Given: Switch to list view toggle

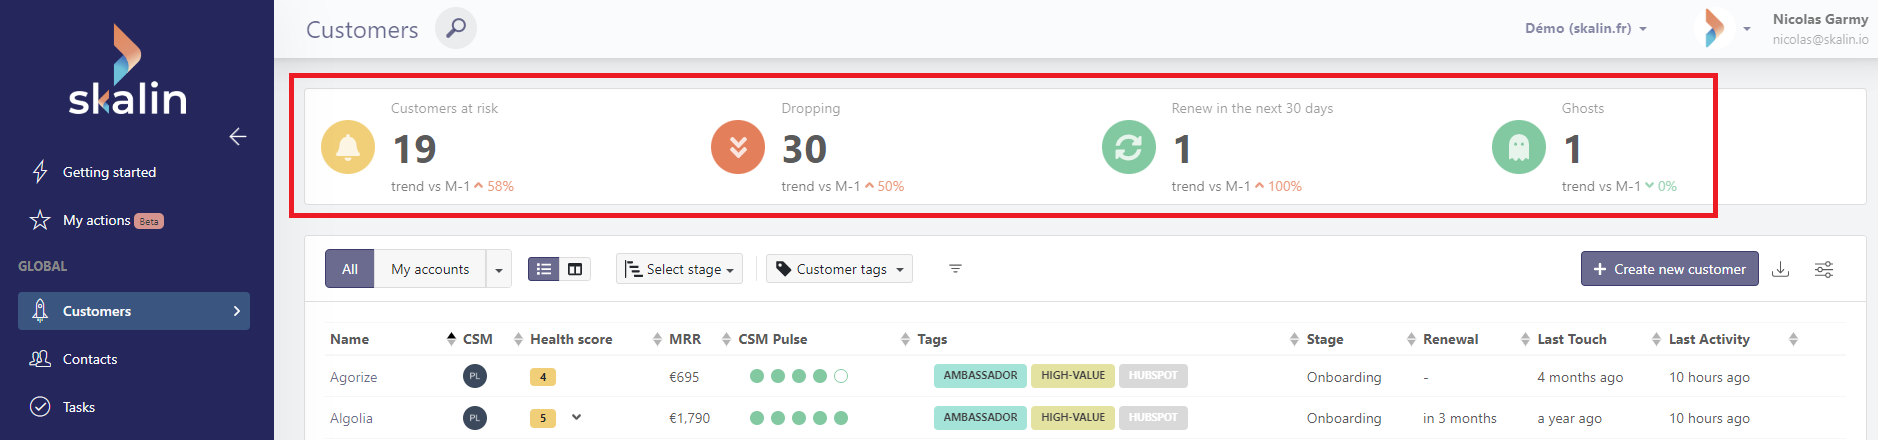Looking at the screenshot, I should pos(544,269).
